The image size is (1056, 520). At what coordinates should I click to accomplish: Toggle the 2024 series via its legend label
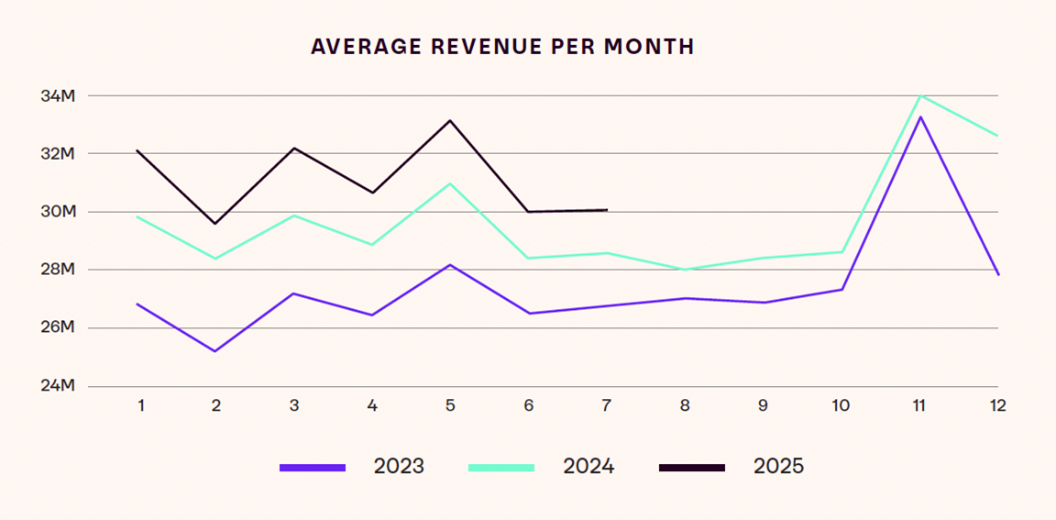tap(588, 467)
